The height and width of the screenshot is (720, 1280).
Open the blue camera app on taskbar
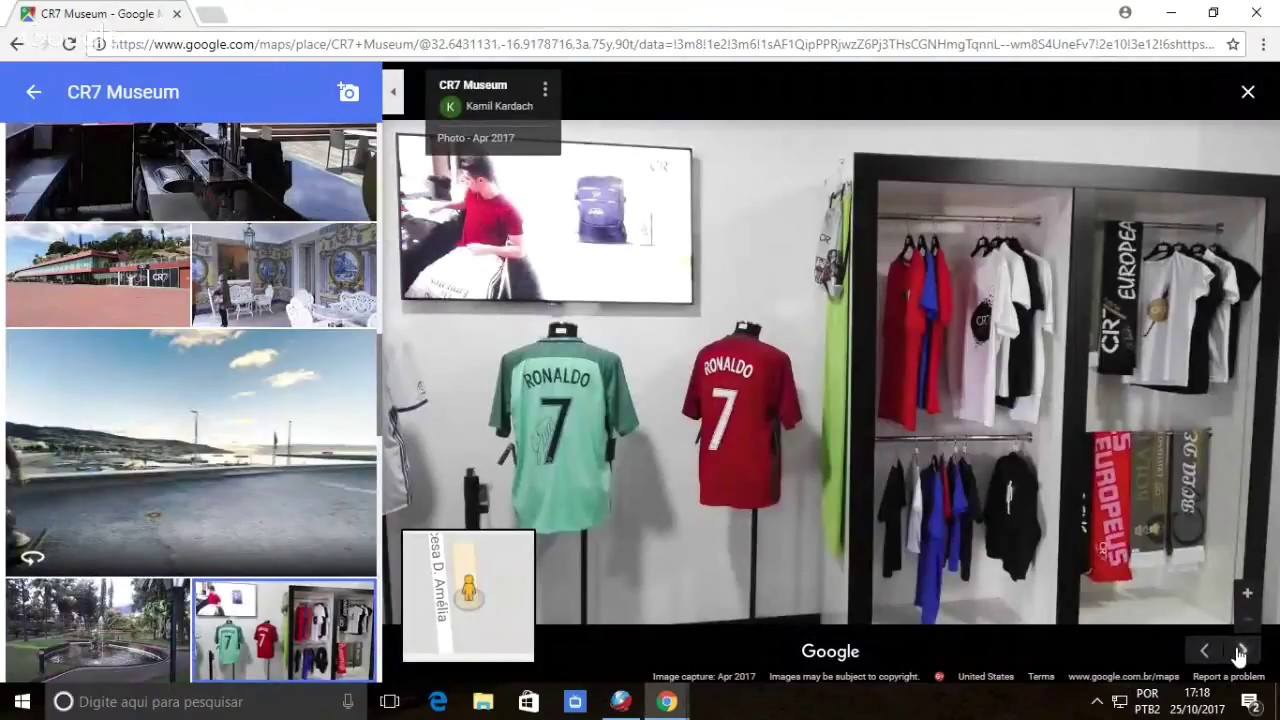[575, 702]
